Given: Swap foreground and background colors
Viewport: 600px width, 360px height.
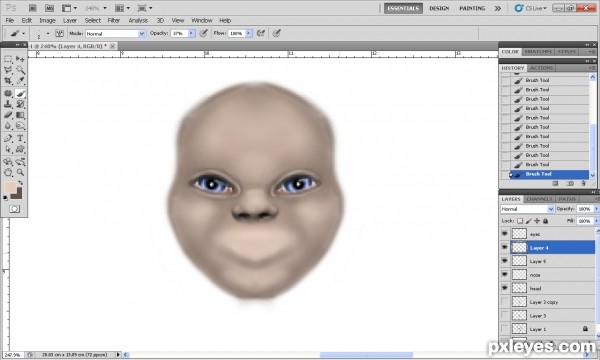Looking at the screenshot, I should 20,183.
